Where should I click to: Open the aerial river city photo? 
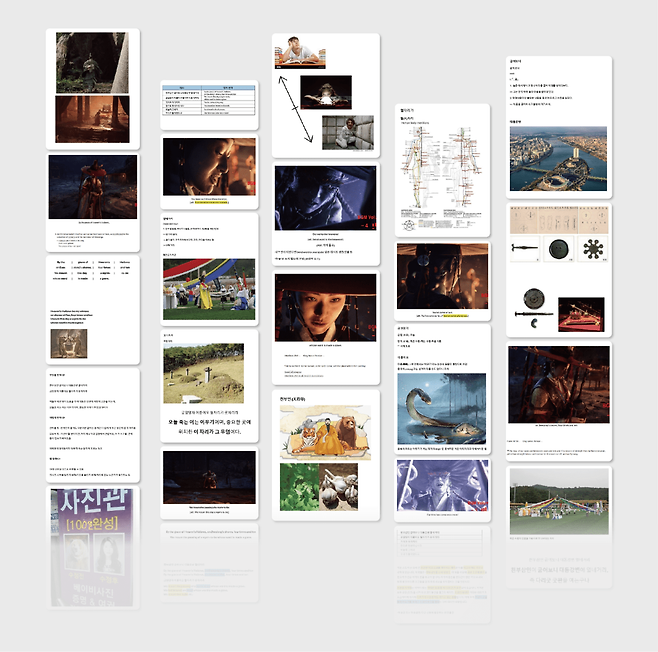click(558, 158)
